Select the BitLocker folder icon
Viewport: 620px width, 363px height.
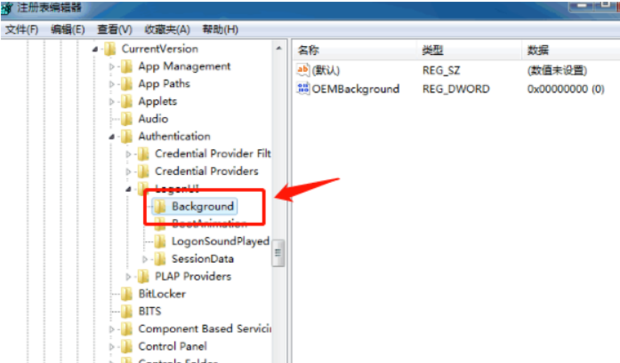pos(127,294)
